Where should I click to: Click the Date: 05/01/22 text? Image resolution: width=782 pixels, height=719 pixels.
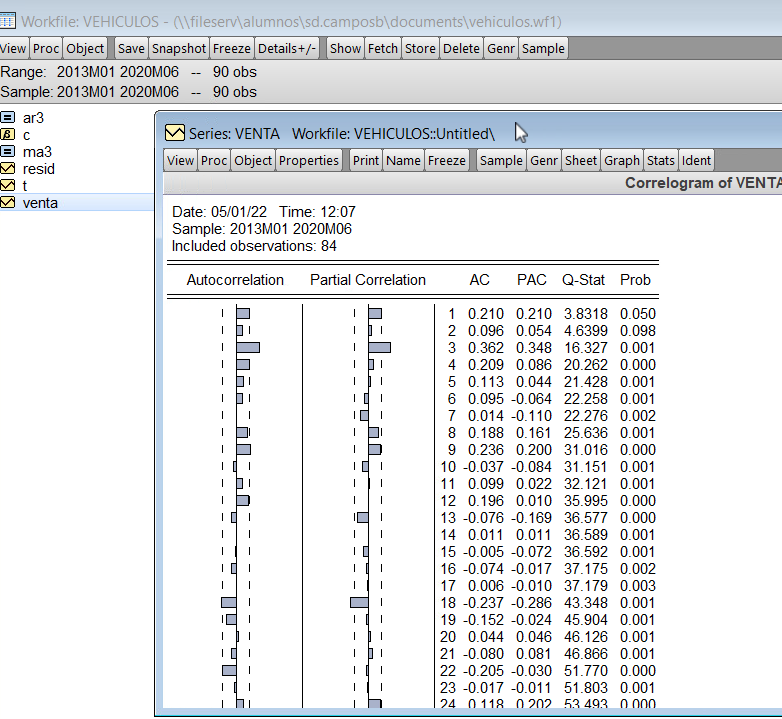pos(219,212)
